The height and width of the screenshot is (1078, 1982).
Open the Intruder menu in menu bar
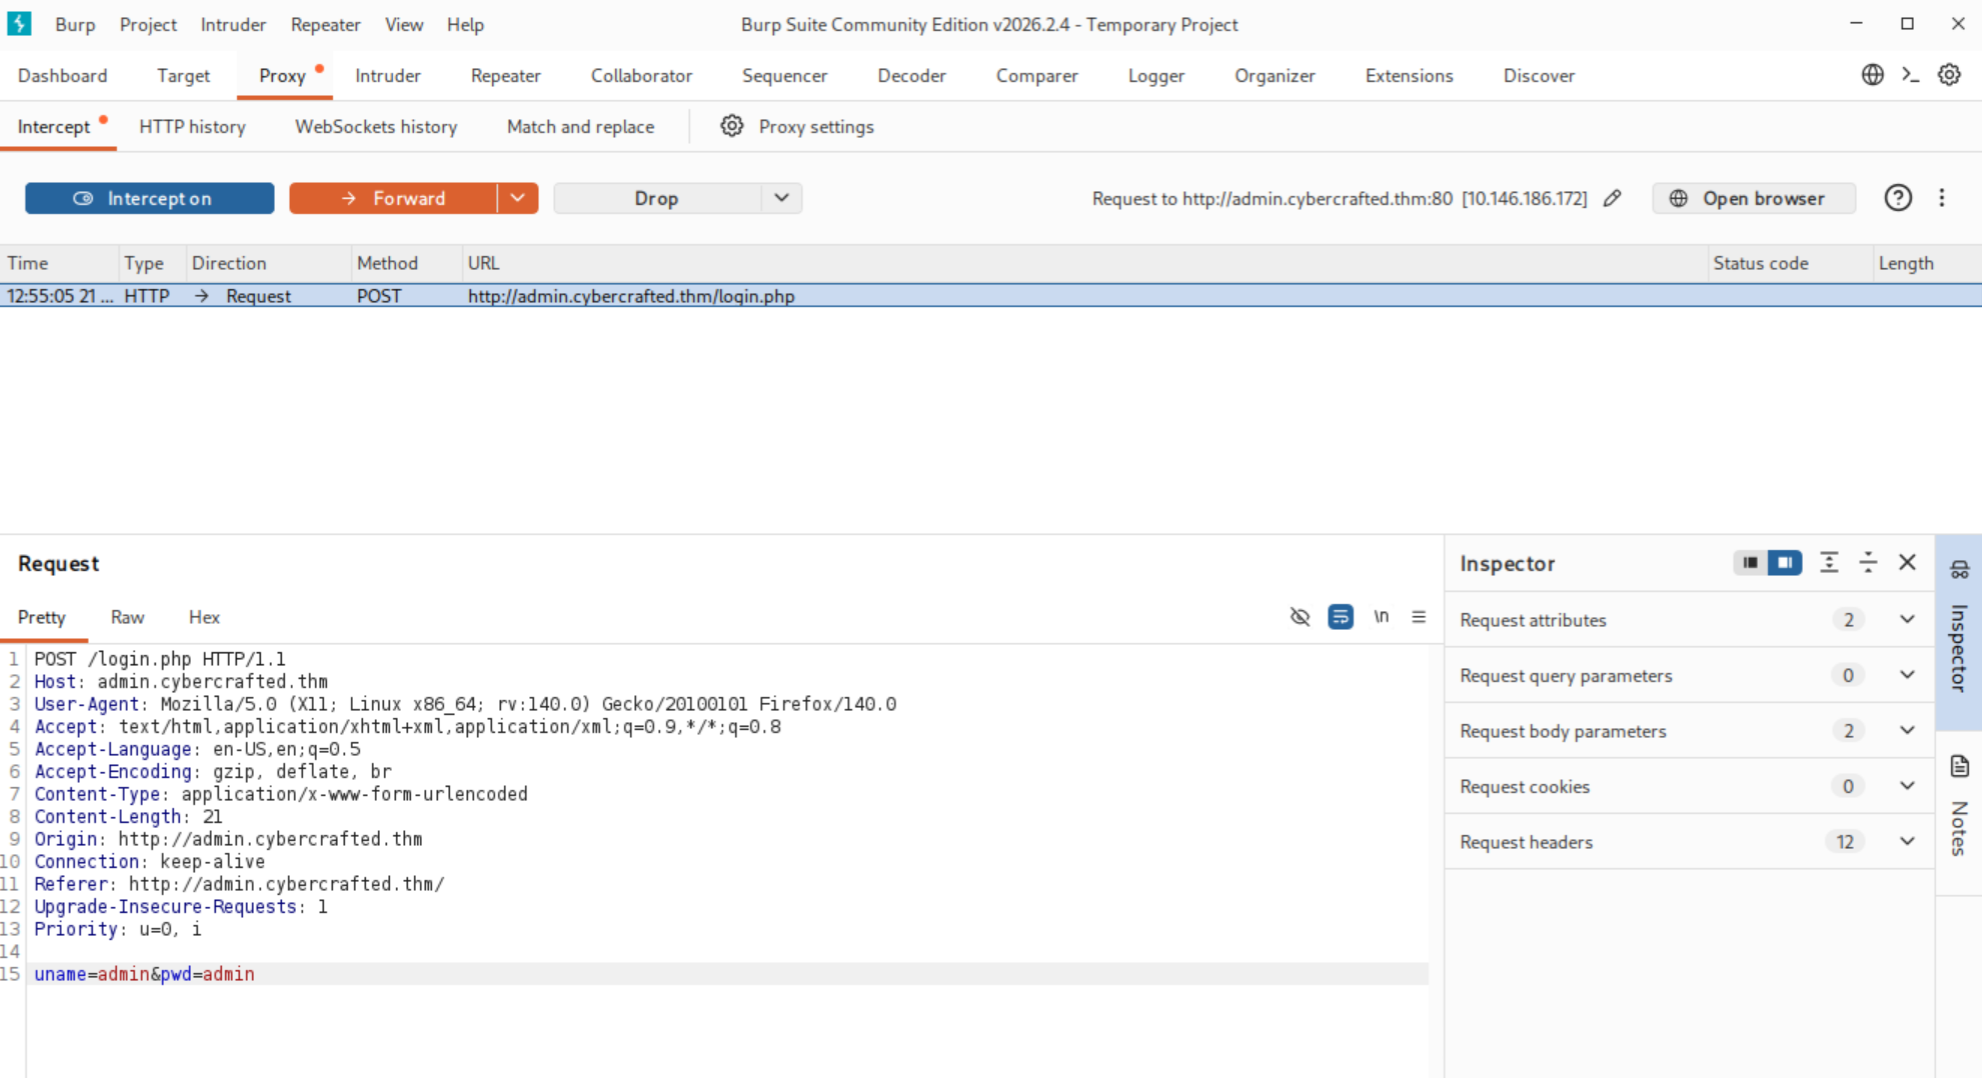pyautogui.click(x=233, y=24)
